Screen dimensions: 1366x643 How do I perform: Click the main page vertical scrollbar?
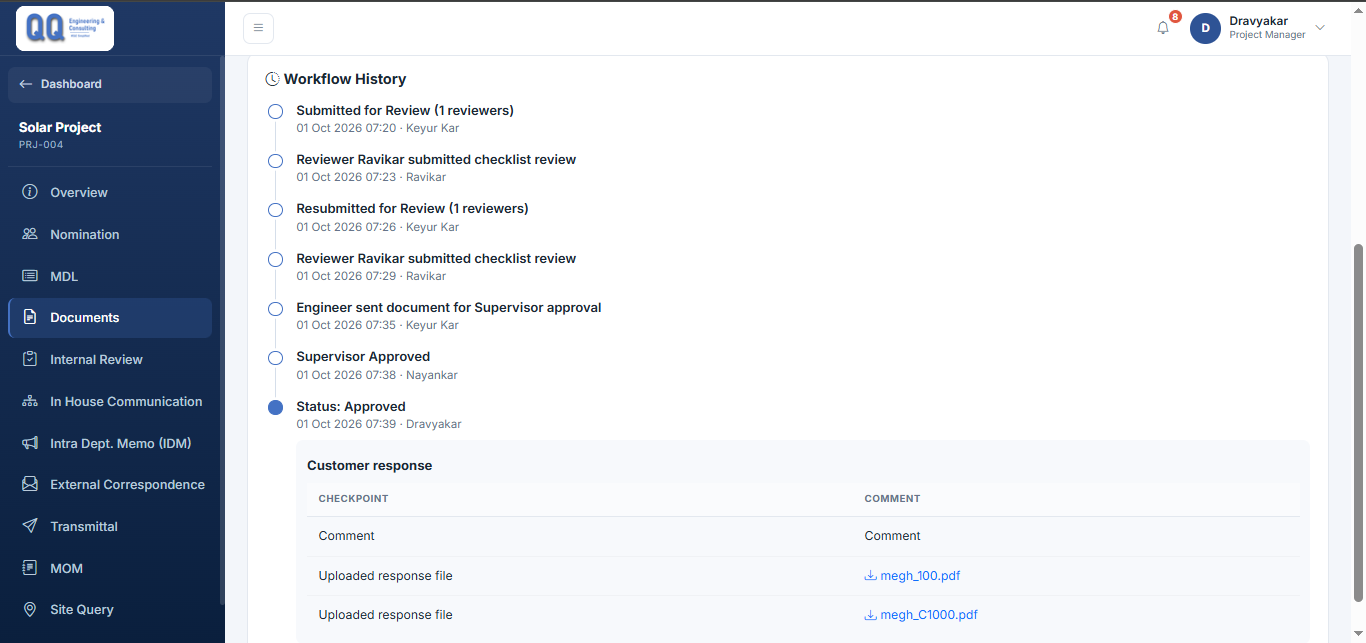click(x=1358, y=422)
